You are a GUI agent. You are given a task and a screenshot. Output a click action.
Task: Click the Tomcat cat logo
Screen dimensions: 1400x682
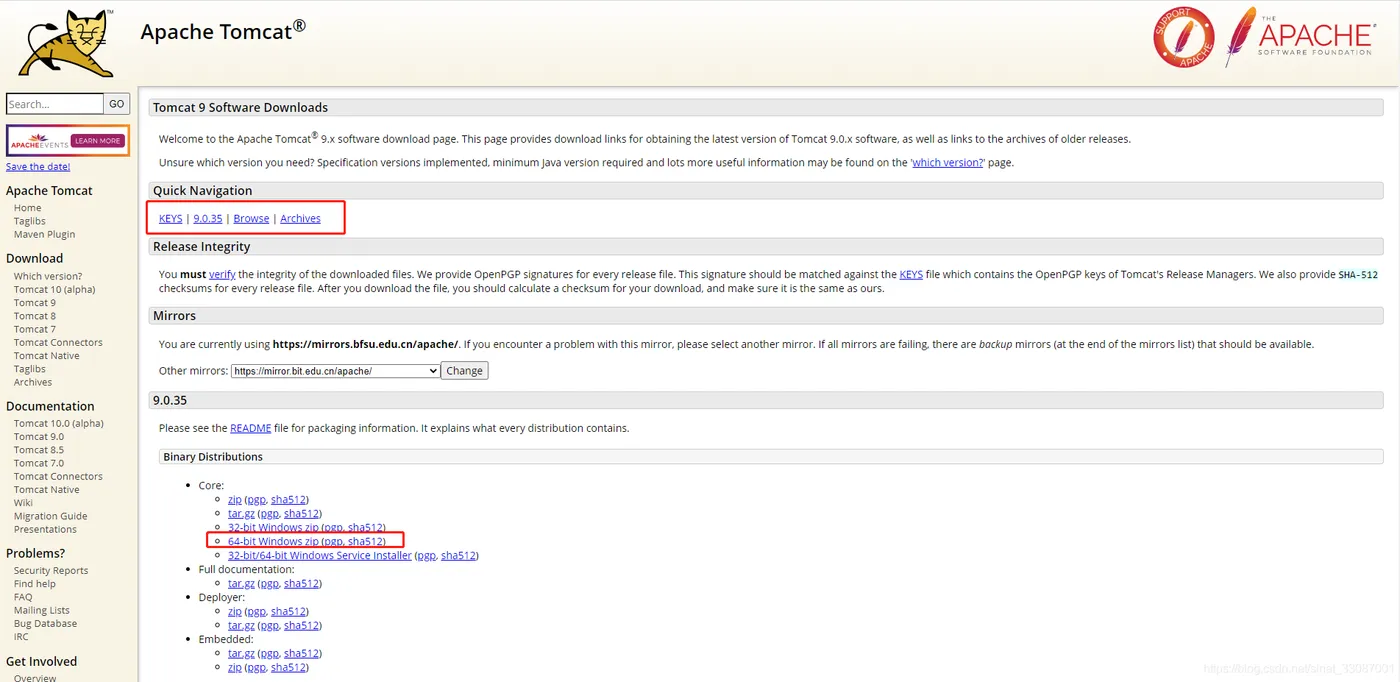point(66,42)
